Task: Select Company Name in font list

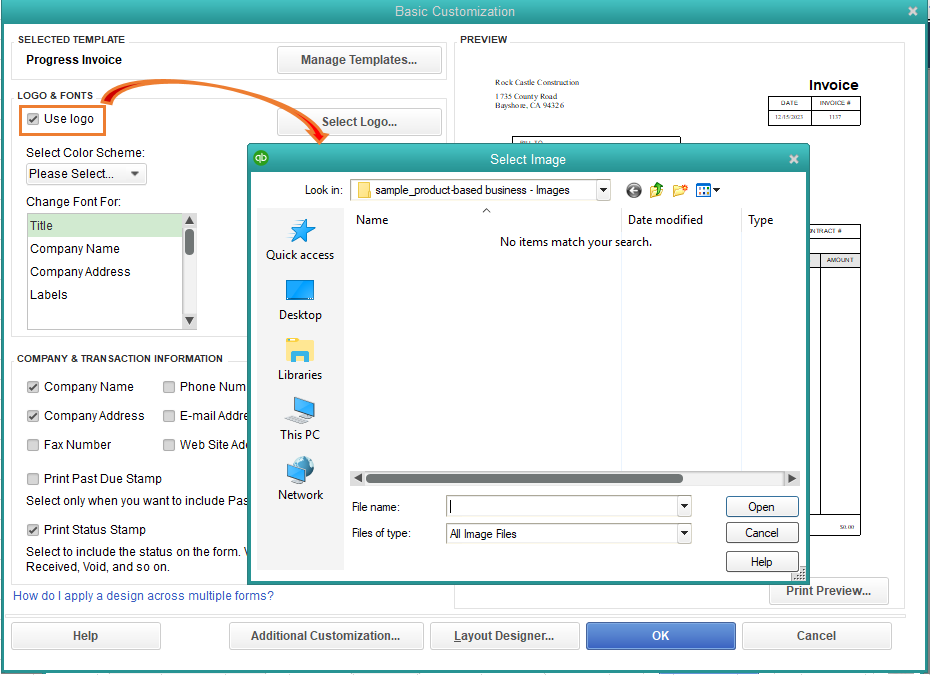Action: point(105,249)
